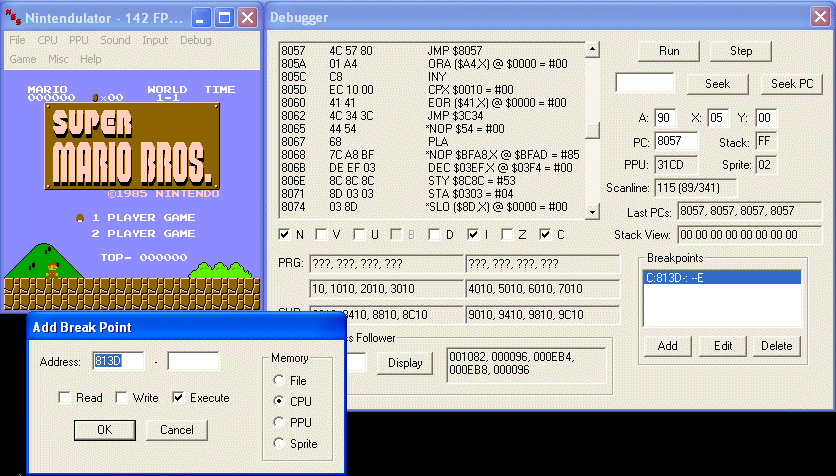Click the Sprite field showing 02
836x476 pixels.
pos(766,165)
